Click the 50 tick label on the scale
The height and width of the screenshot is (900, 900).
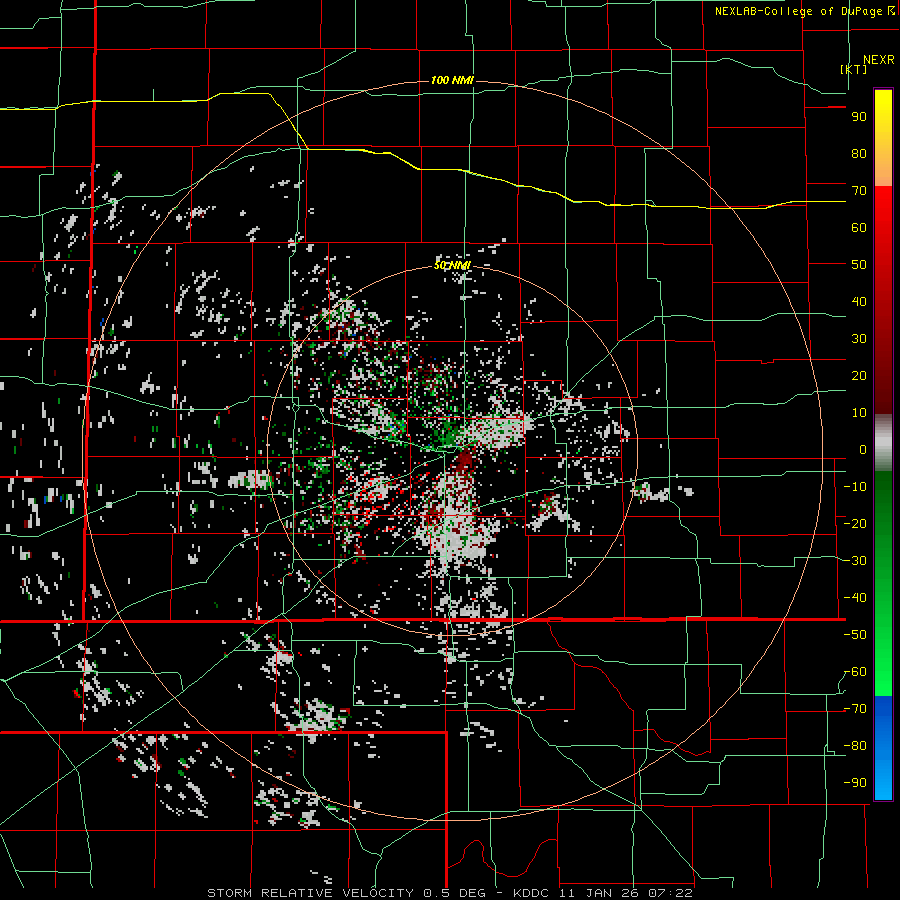859,265
